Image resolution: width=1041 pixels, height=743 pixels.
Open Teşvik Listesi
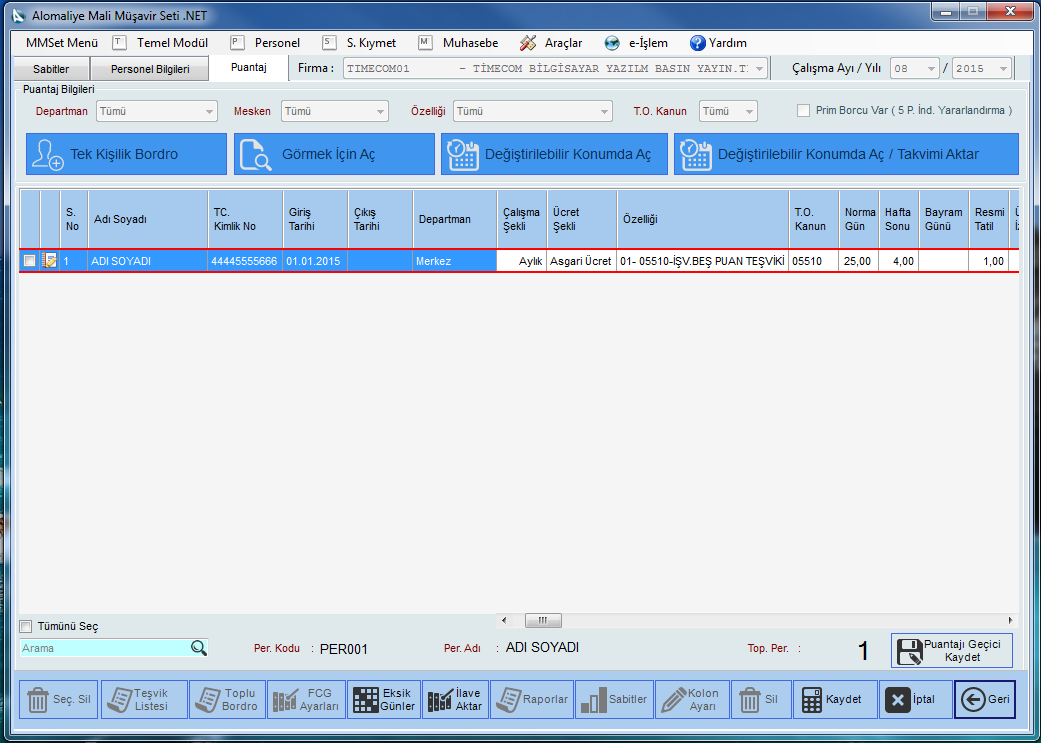tap(144, 699)
